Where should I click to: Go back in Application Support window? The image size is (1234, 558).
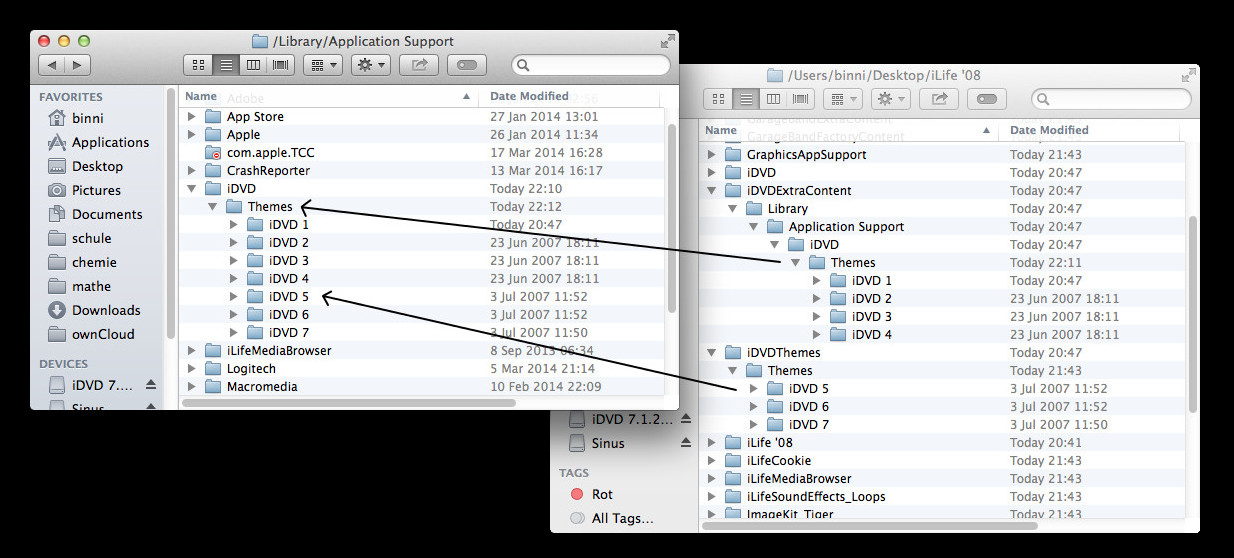pyautogui.click(x=52, y=65)
